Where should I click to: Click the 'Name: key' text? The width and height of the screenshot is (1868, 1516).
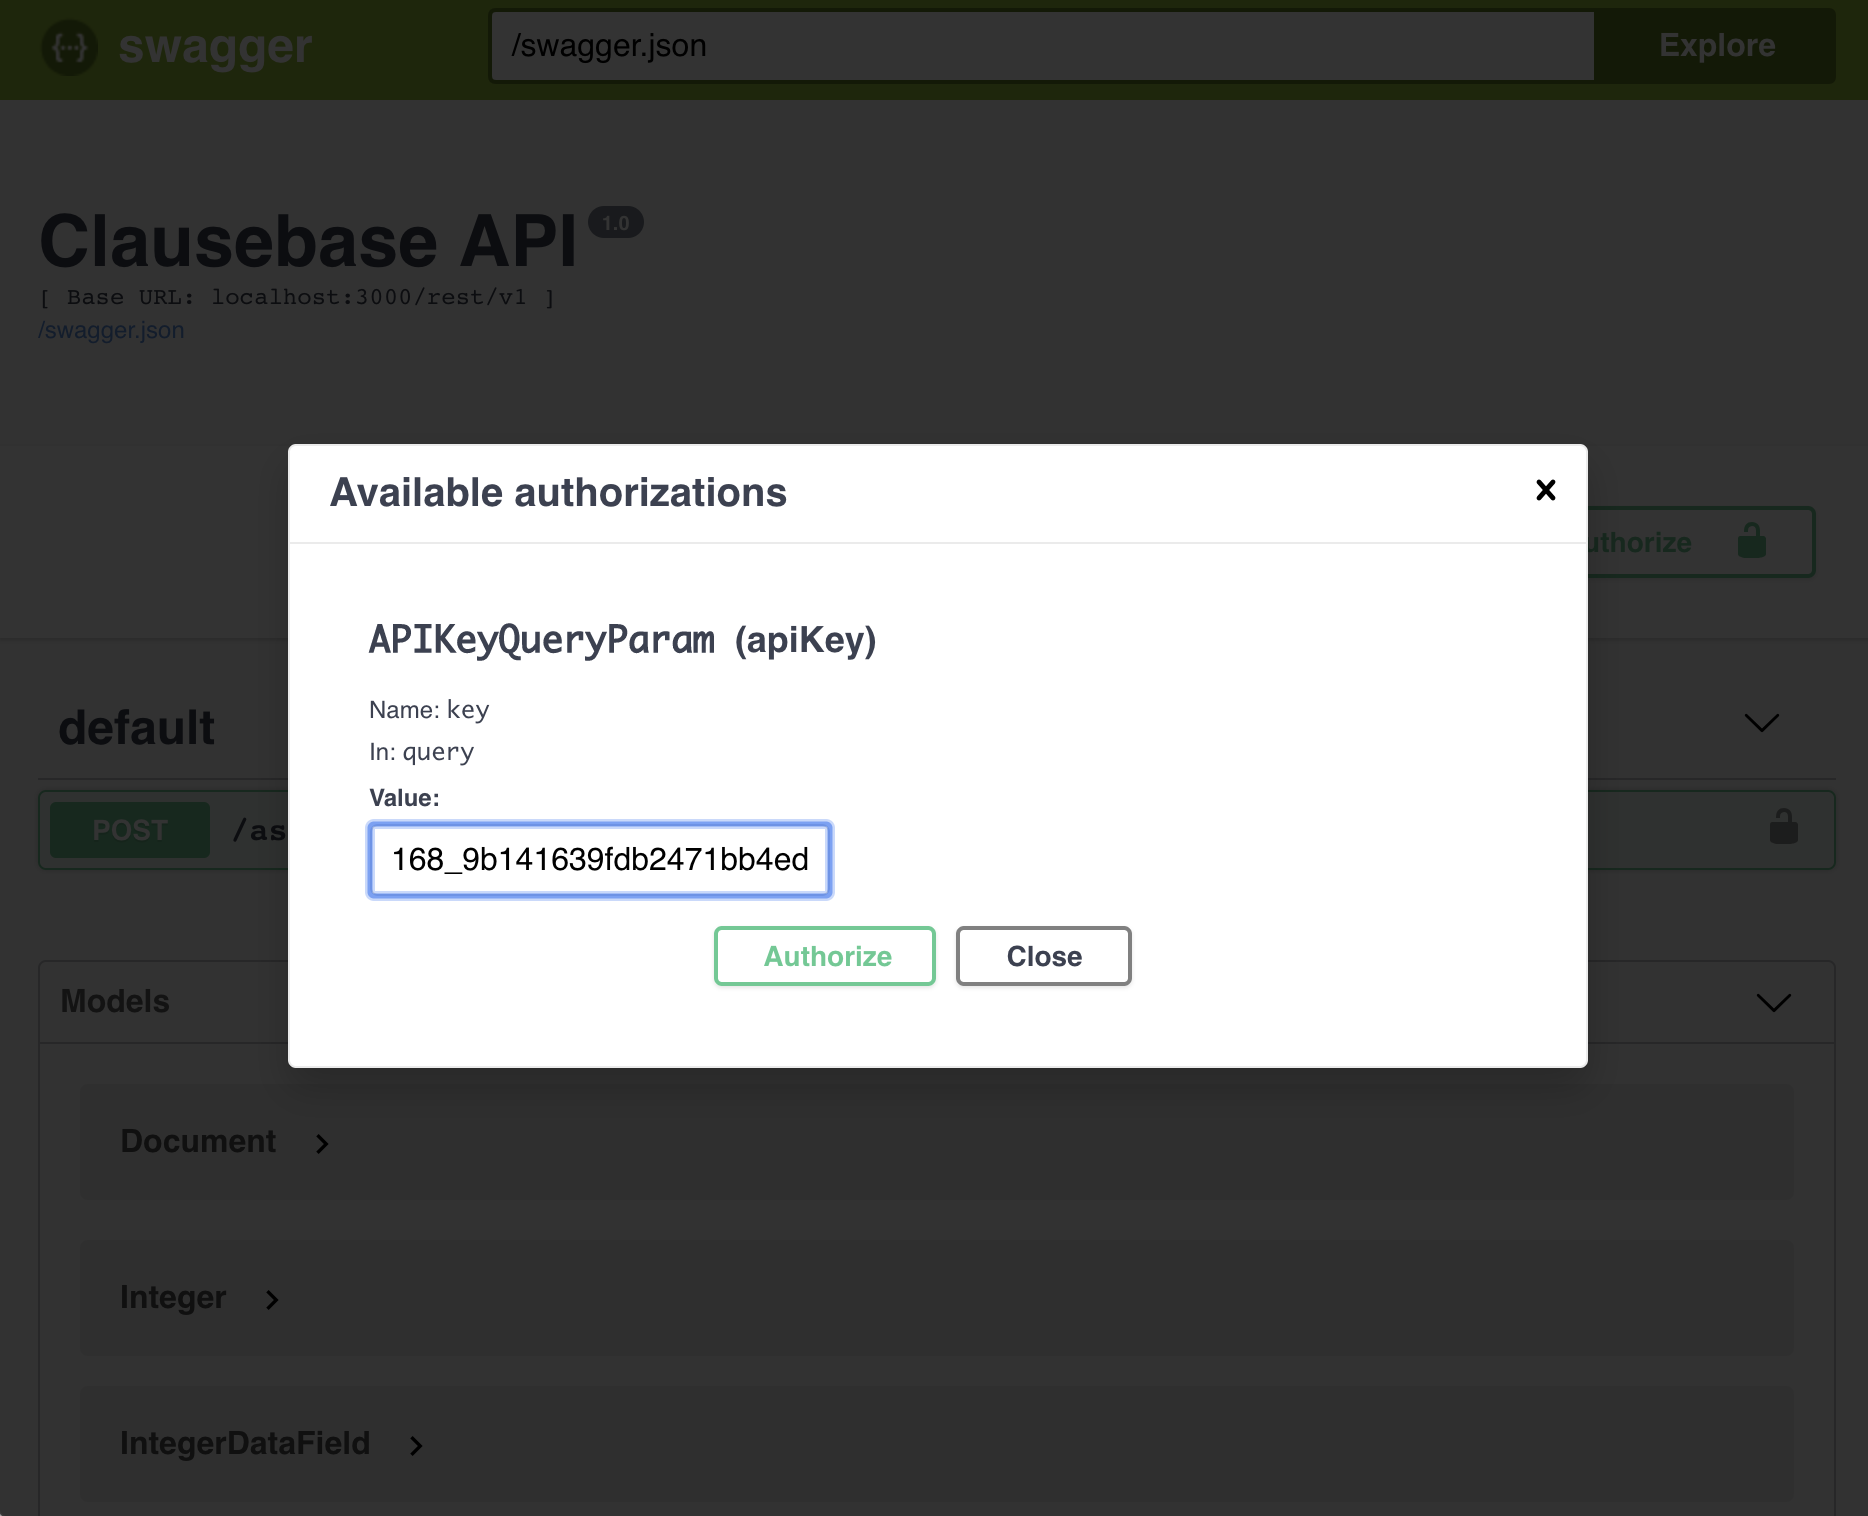coord(429,710)
